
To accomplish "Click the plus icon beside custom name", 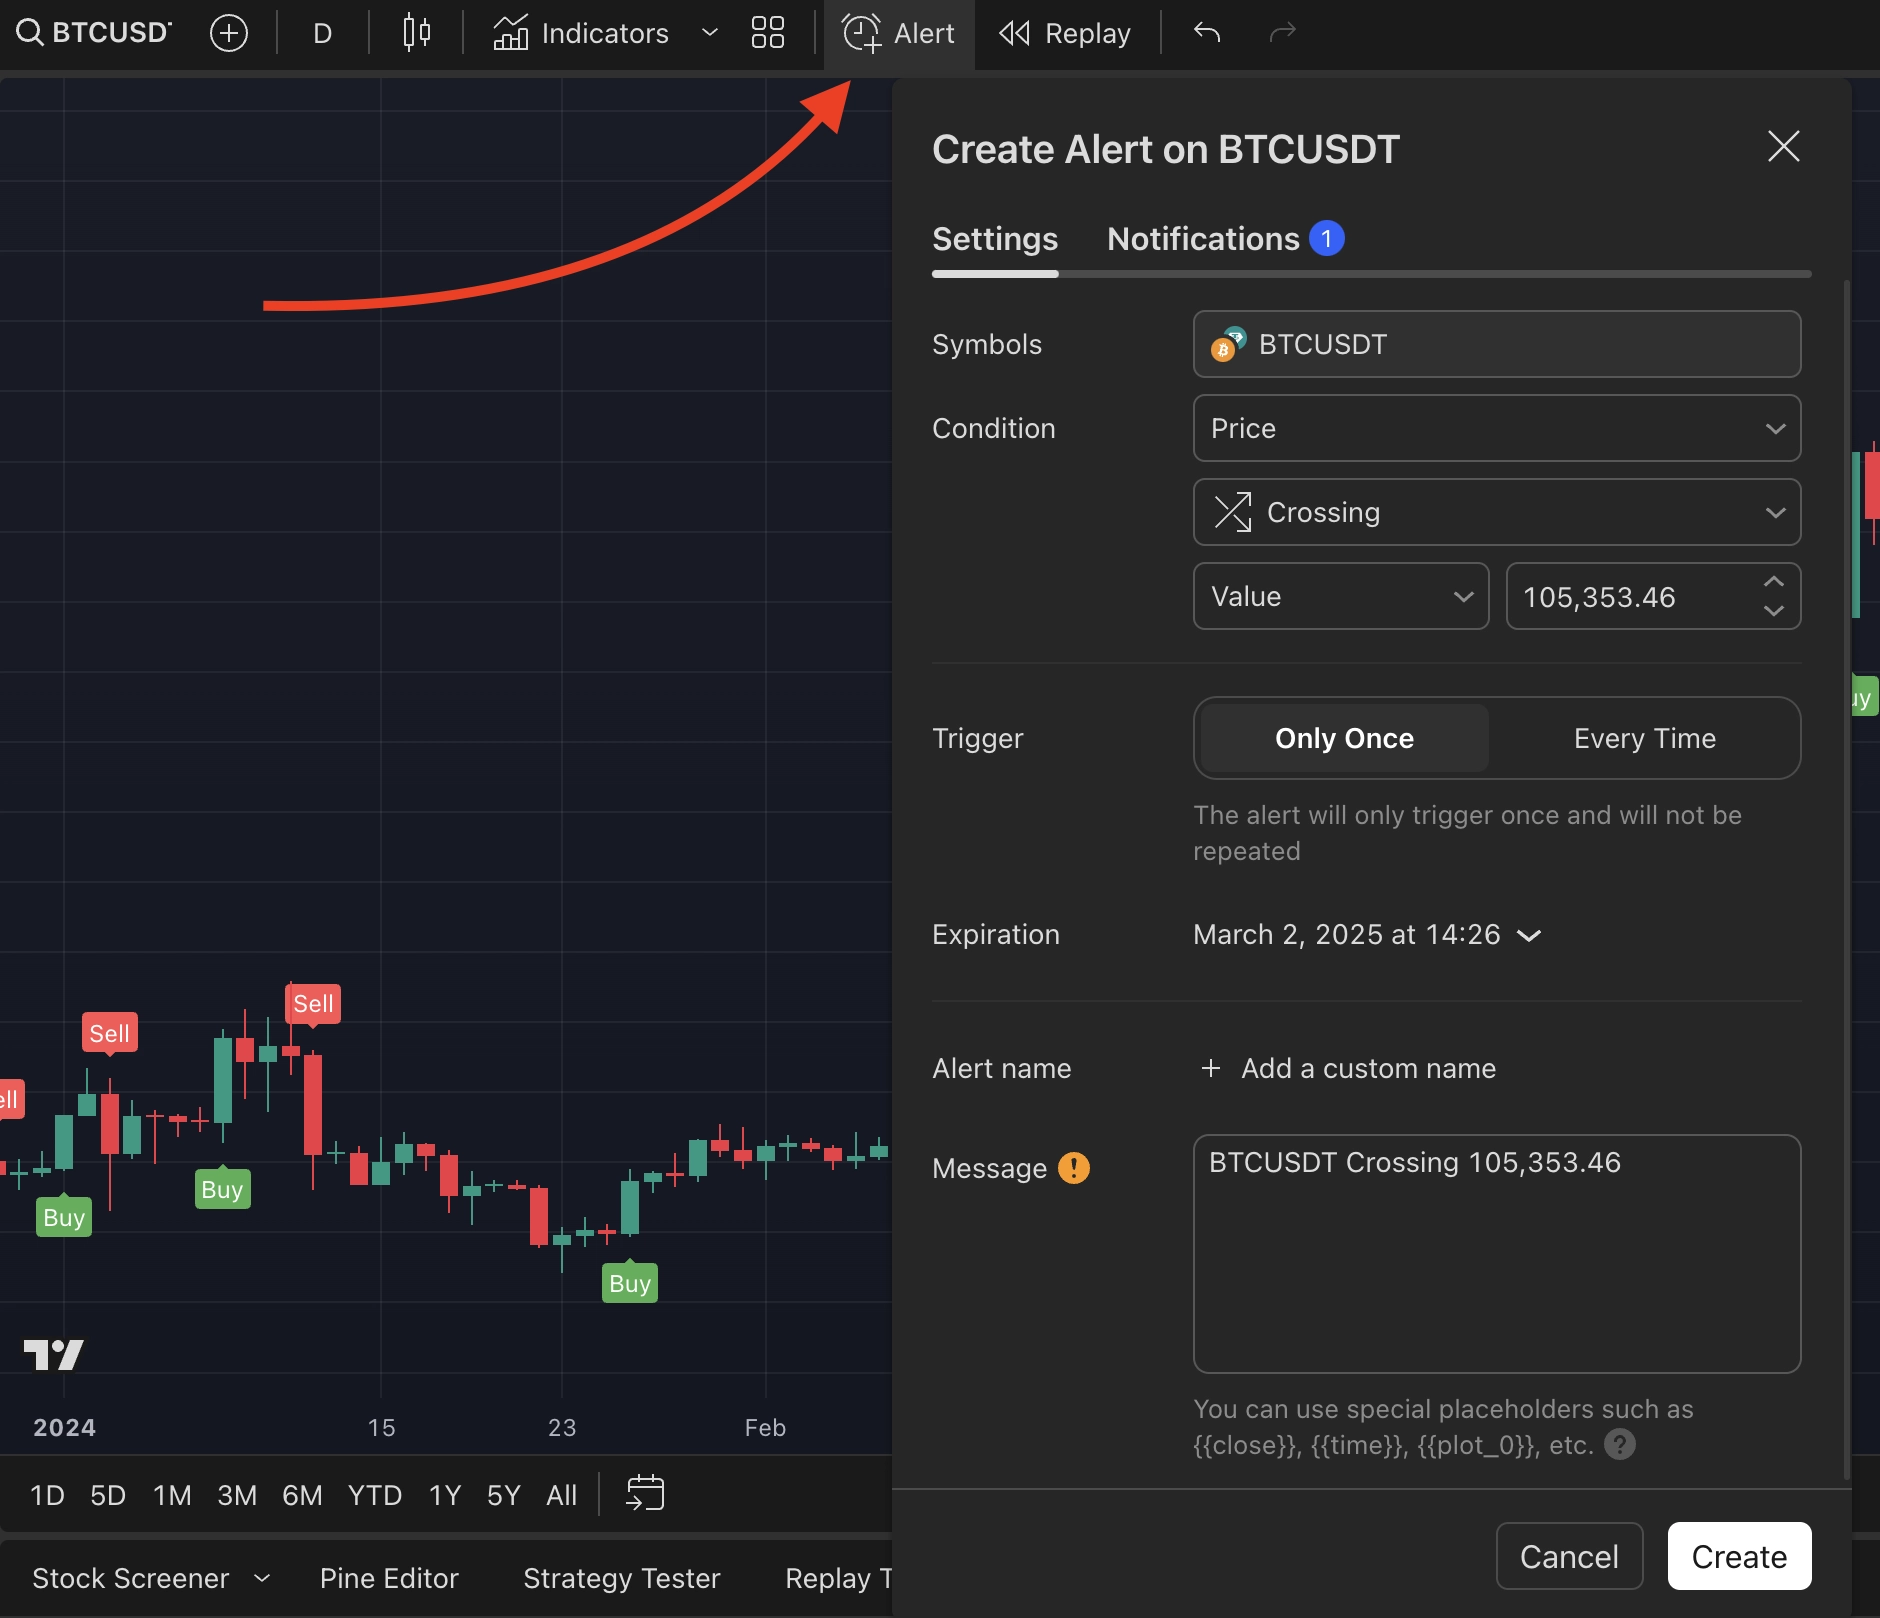I will (x=1211, y=1068).
